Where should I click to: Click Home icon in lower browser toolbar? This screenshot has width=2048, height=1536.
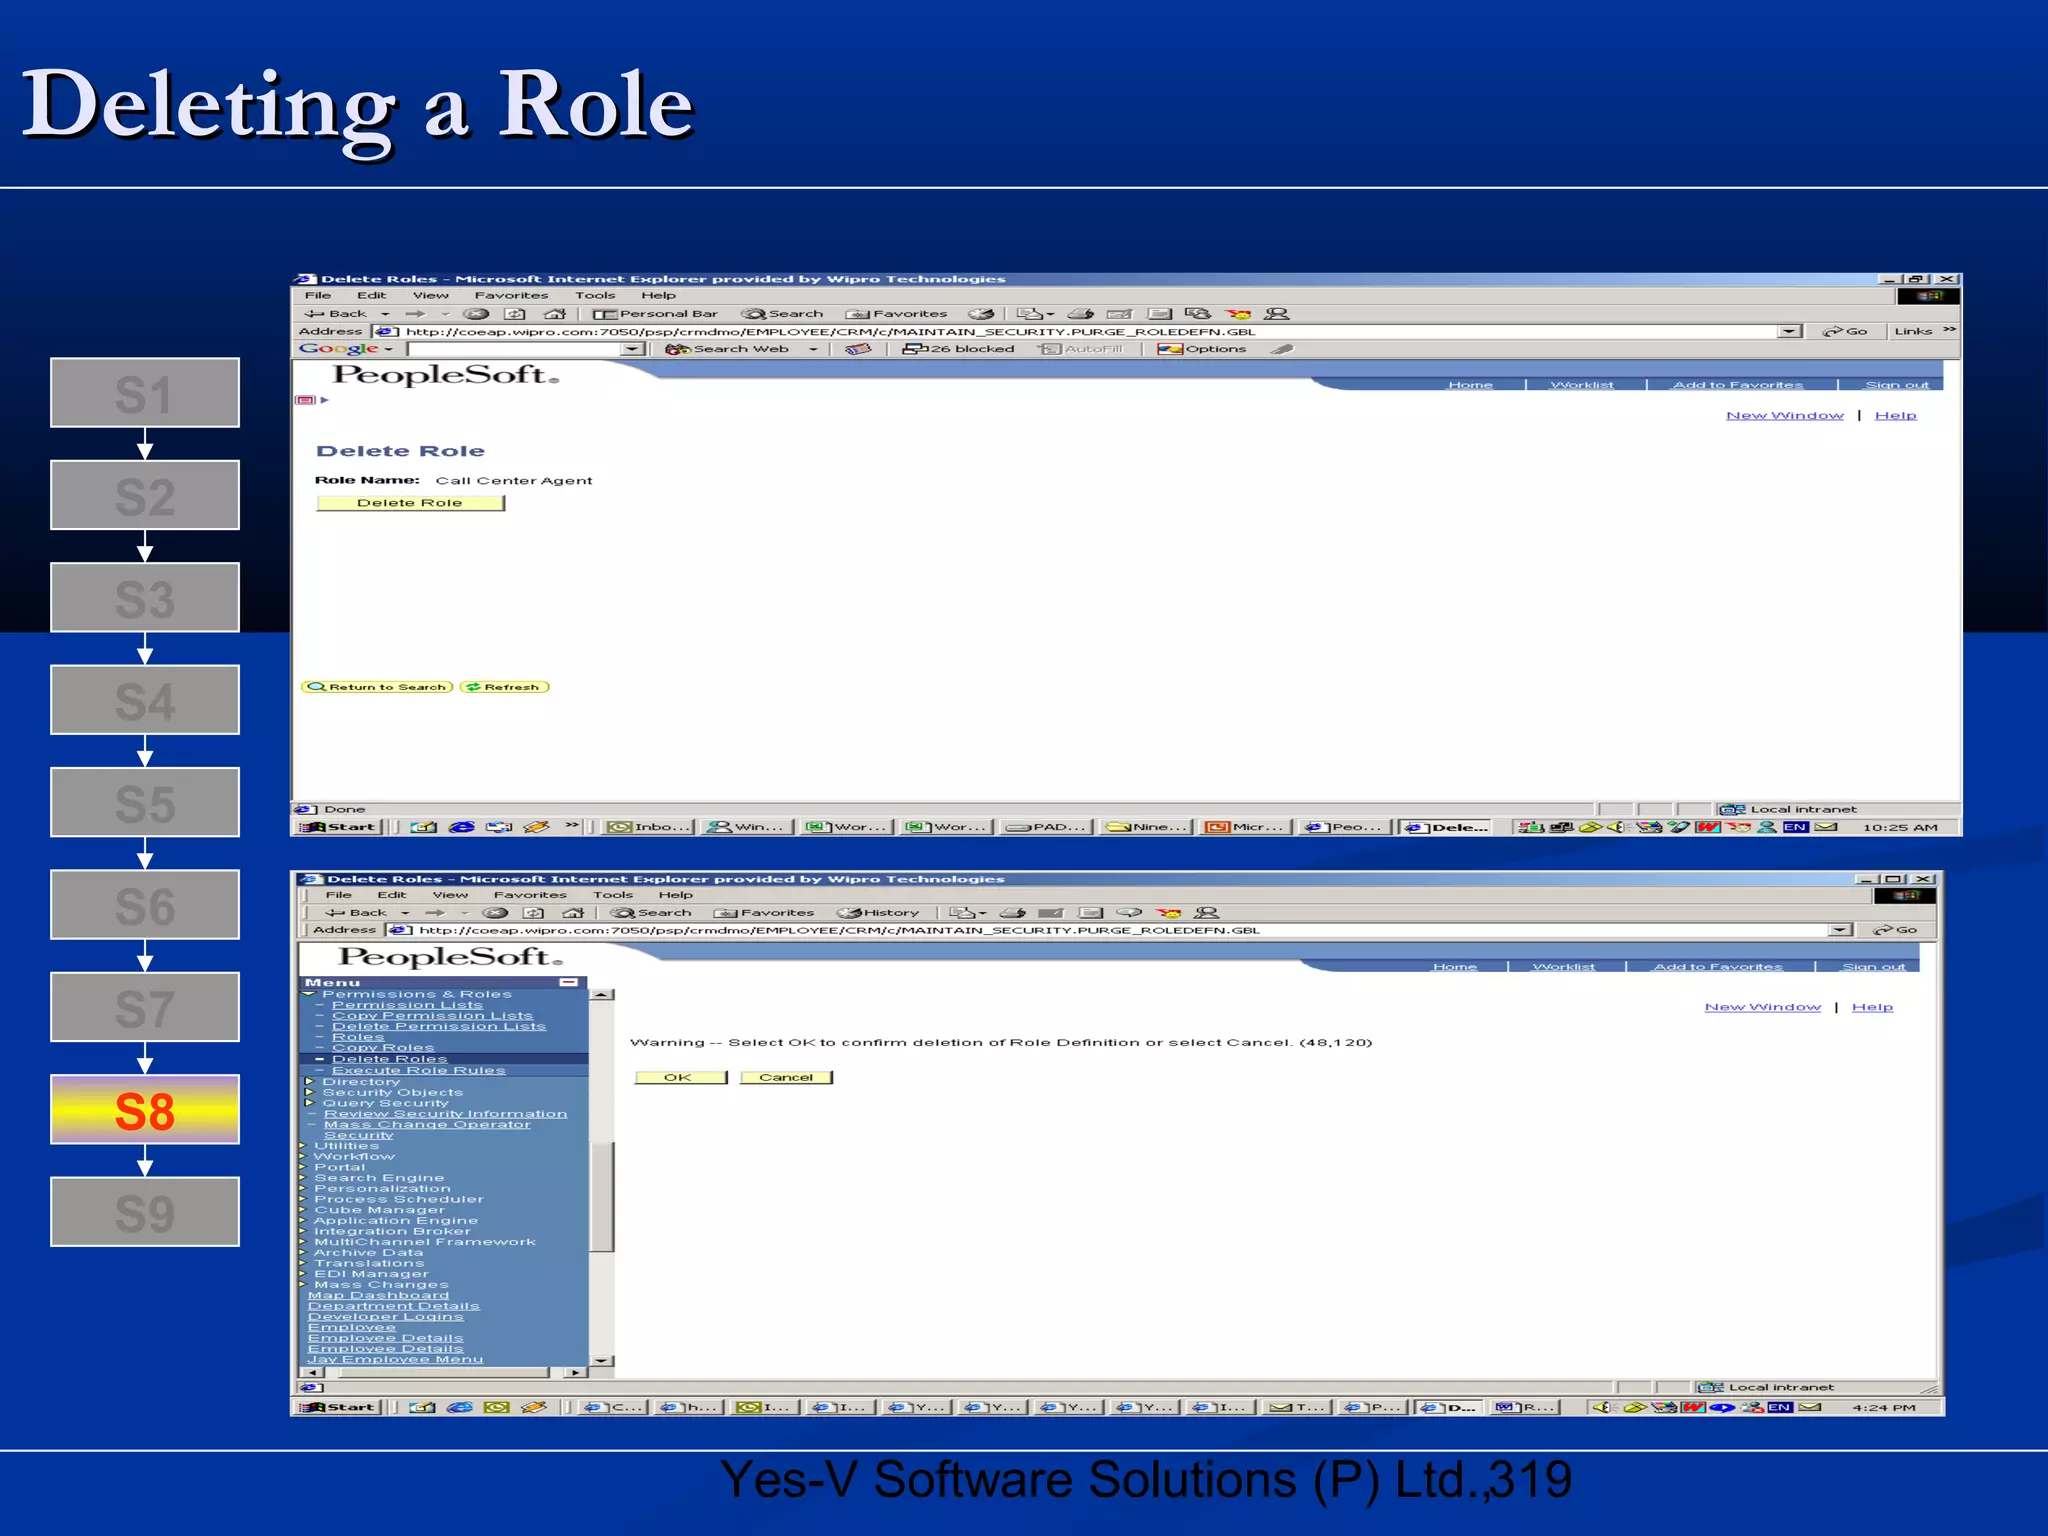point(573,912)
